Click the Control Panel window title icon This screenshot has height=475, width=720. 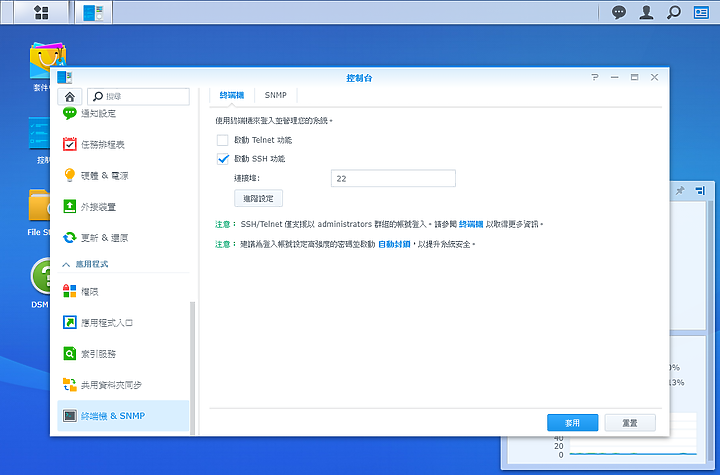[65, 77]
